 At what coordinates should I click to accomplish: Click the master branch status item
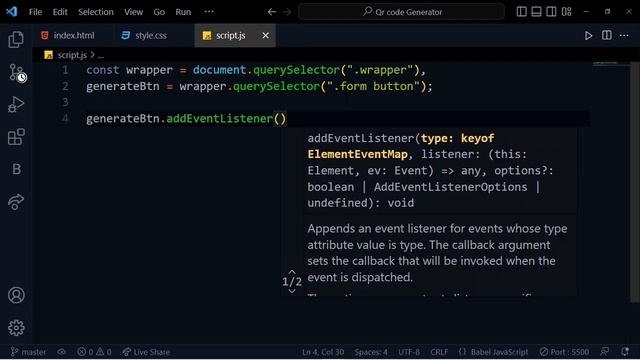point(28,352)
